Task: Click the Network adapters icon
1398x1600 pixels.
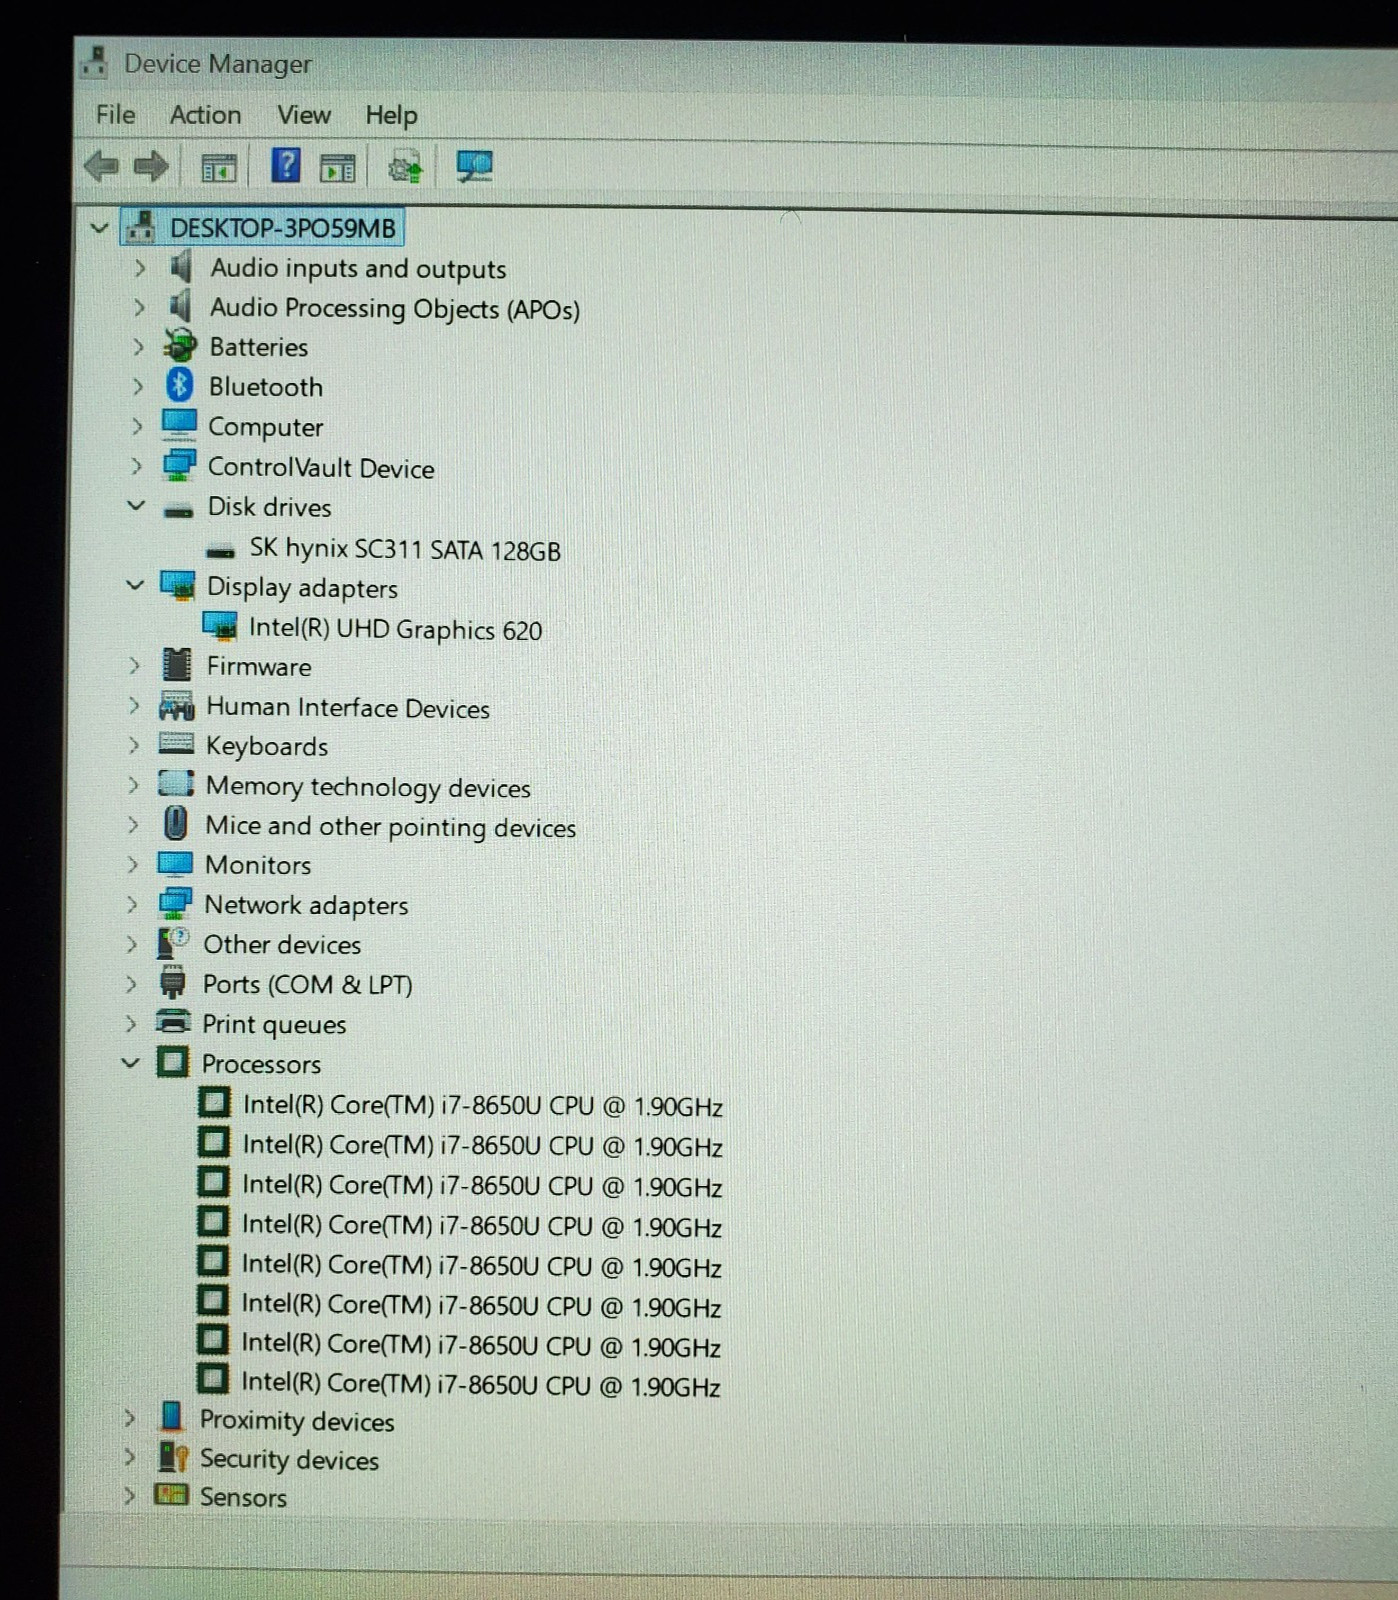Action: [x=175, y=903]
